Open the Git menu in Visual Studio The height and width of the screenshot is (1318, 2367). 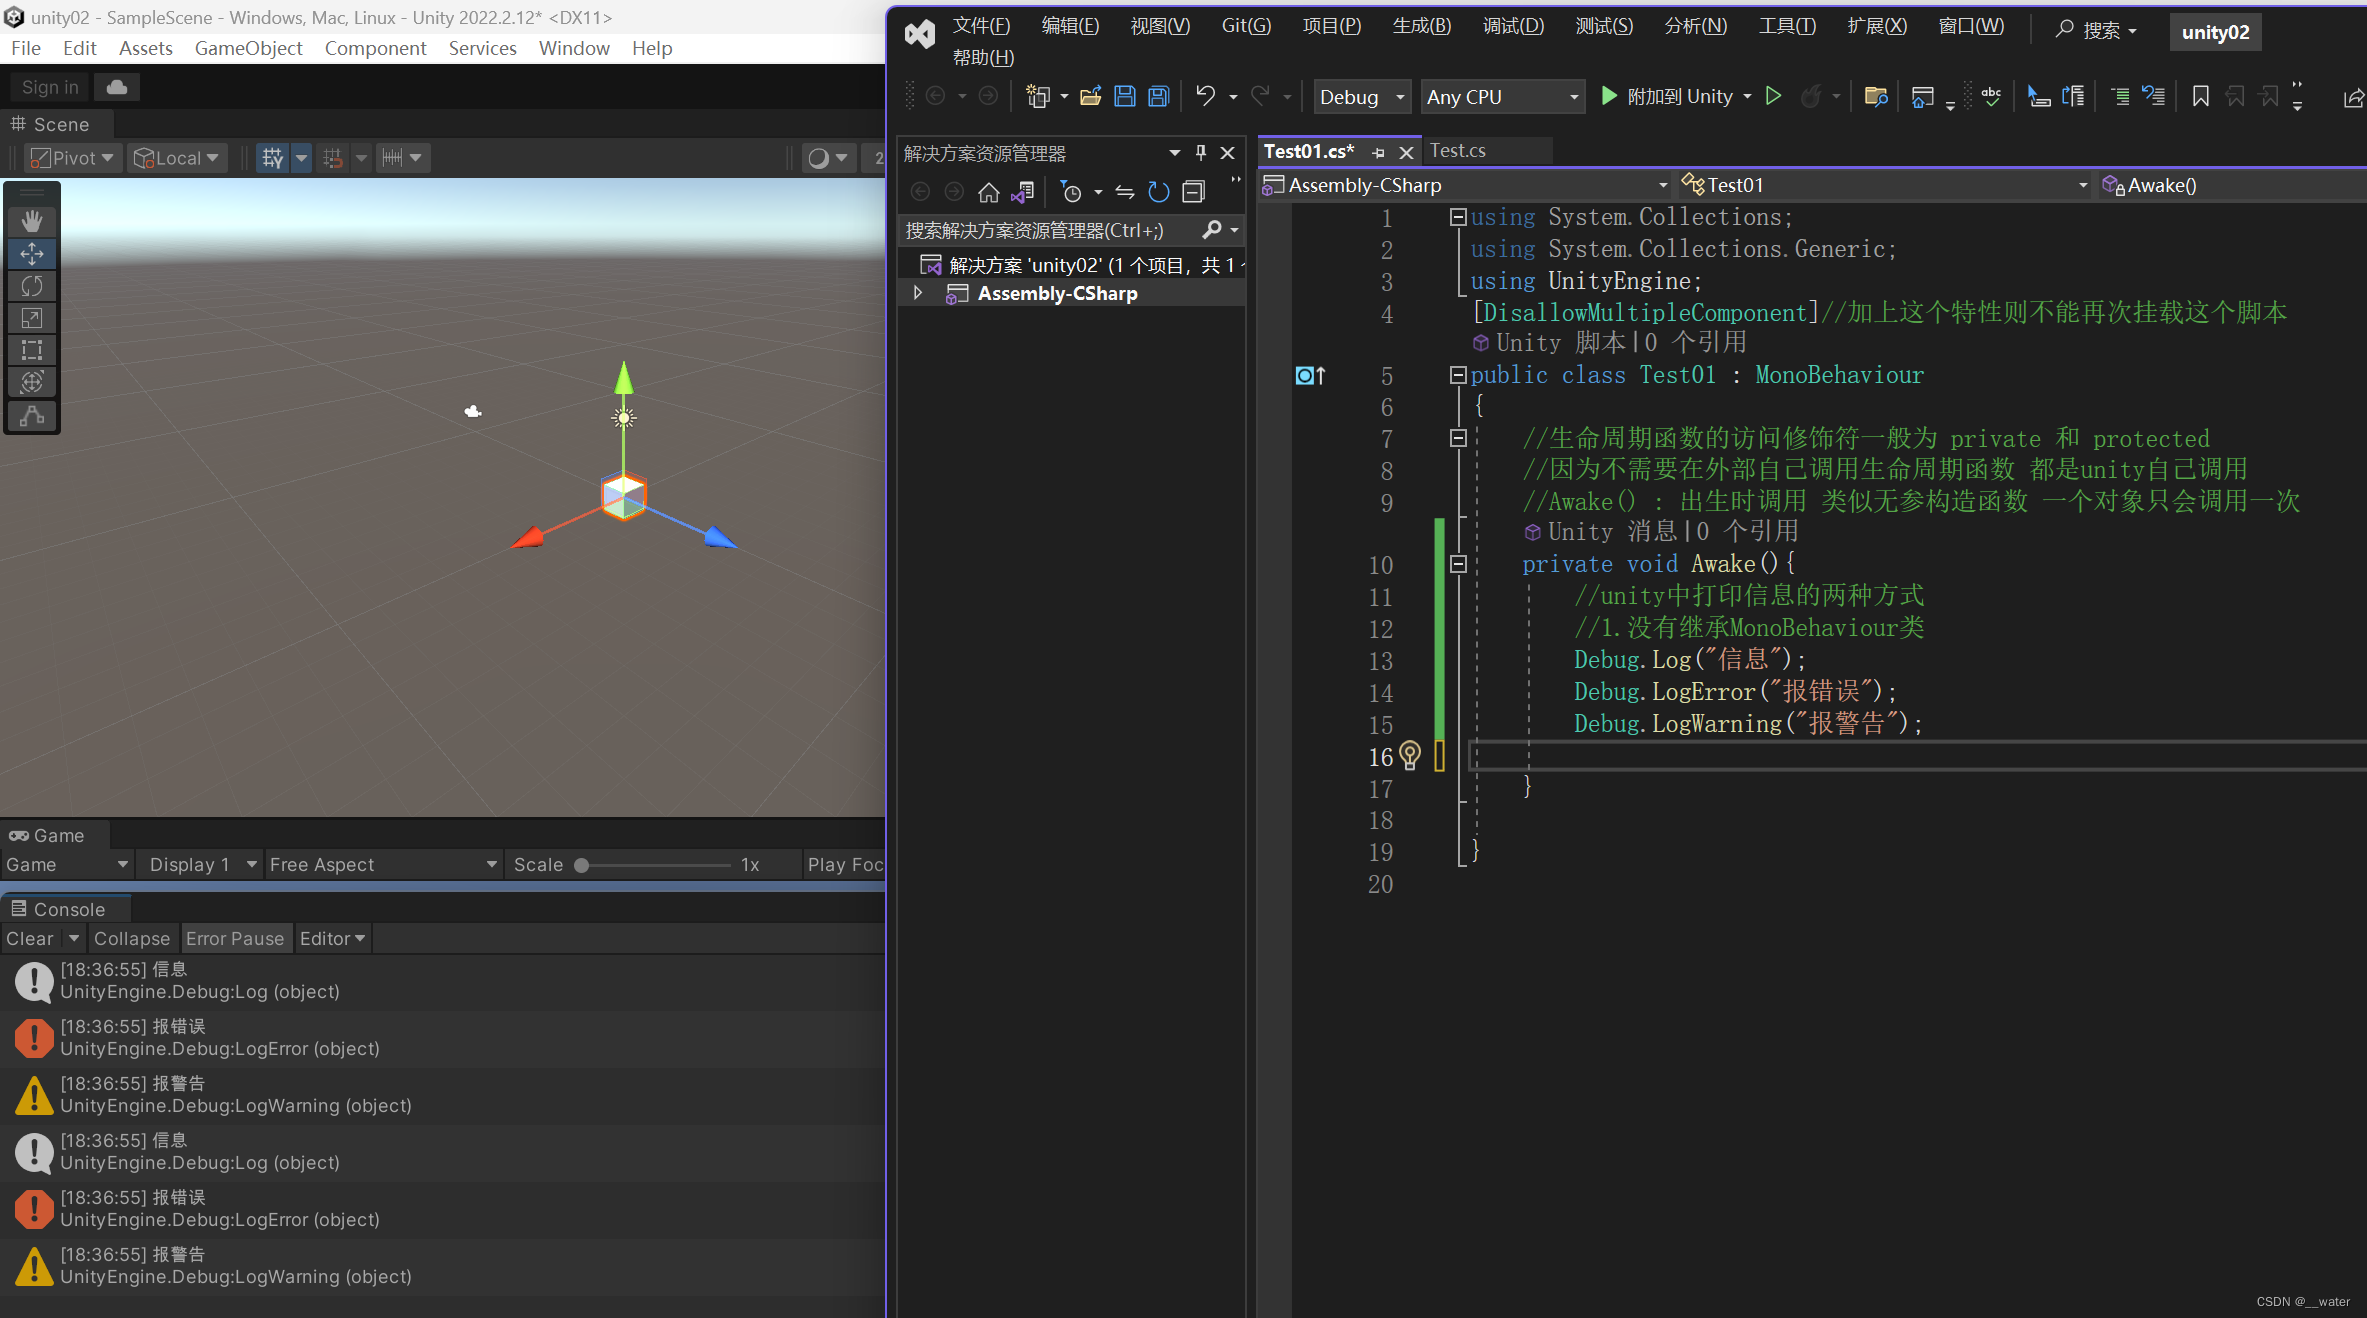coord(1244,25)
